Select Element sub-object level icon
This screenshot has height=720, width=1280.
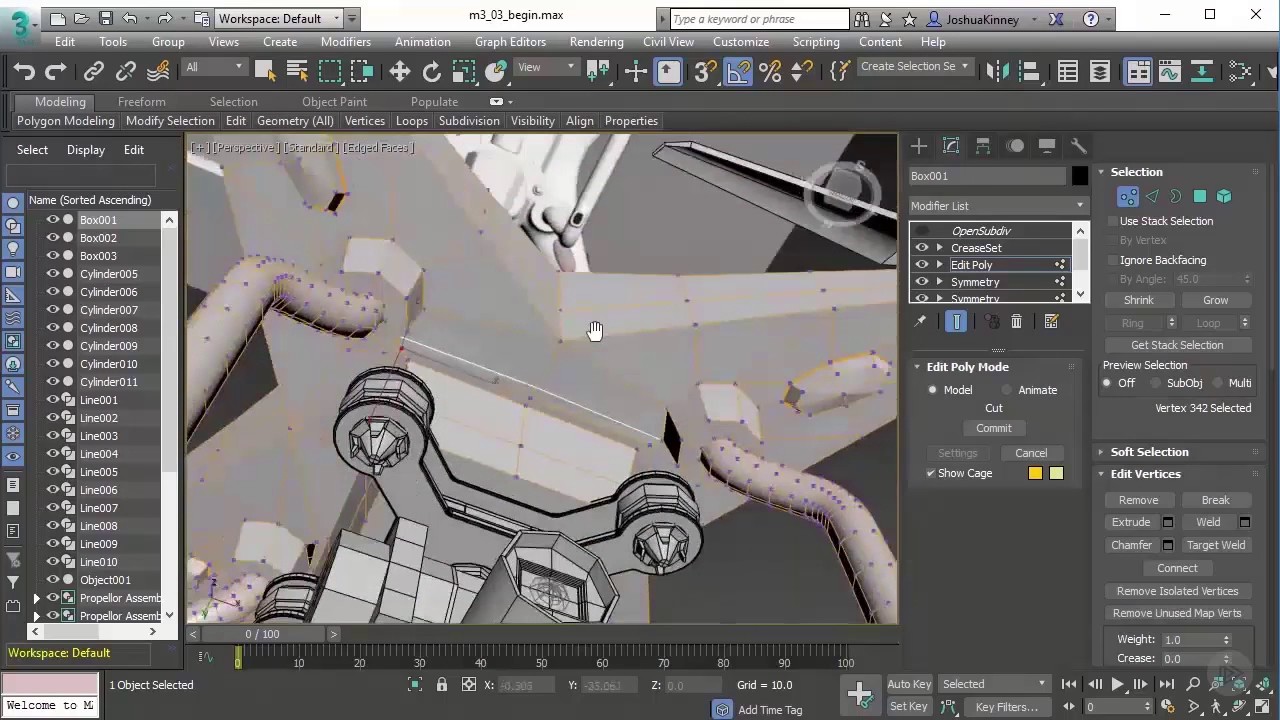[x=1224, y=197]
